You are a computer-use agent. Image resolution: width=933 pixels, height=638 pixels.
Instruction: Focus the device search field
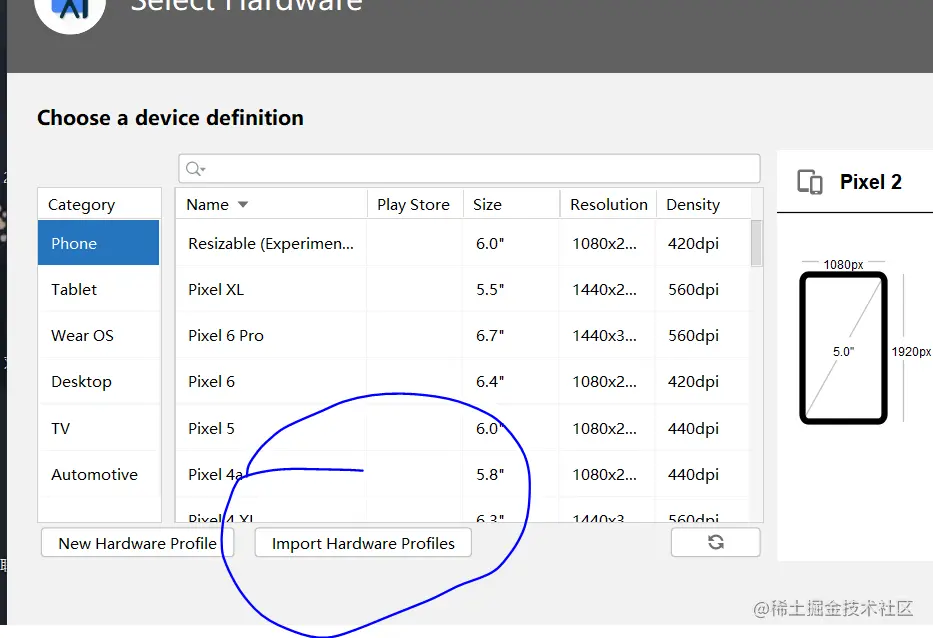click(x=469, y=168)
